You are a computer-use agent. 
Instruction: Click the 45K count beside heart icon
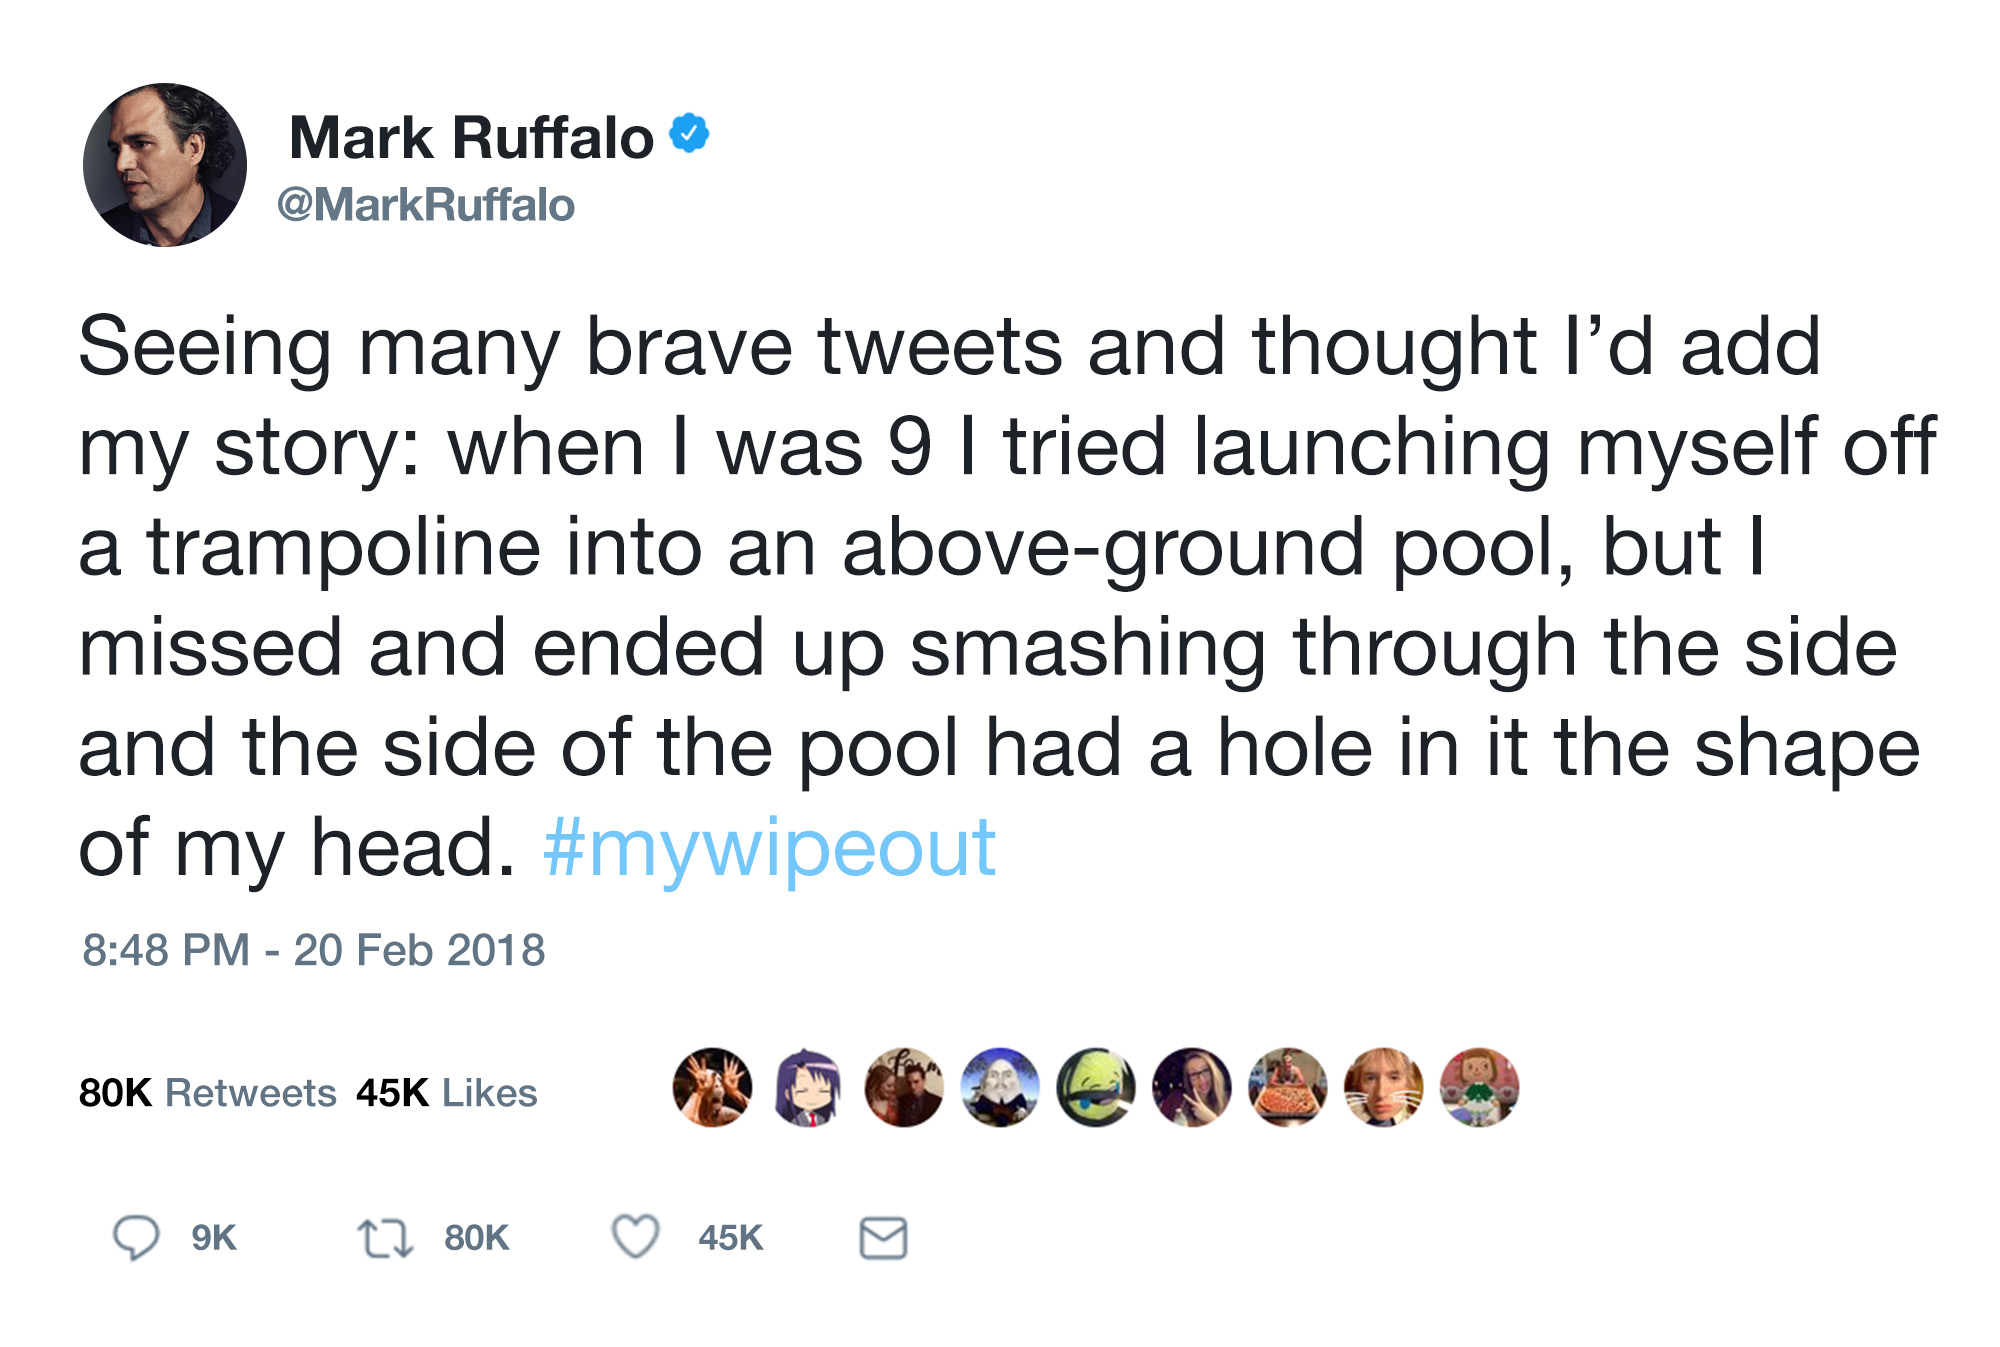[x=731, y=1238]
